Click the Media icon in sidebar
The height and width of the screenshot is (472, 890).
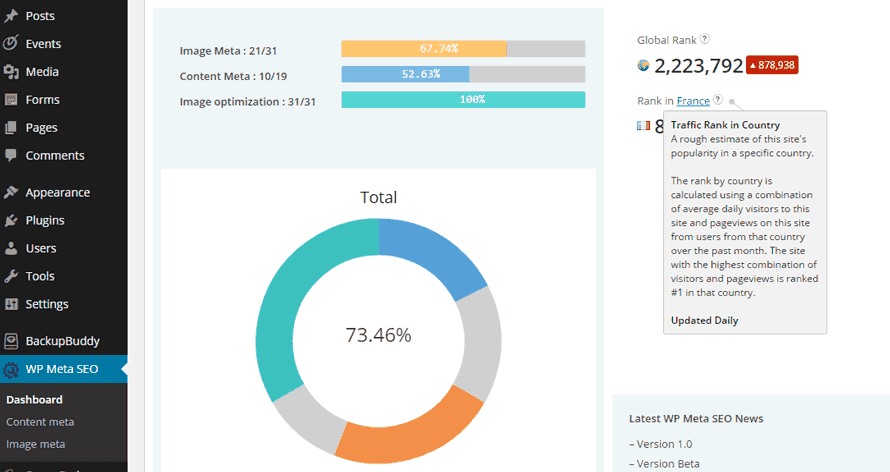pos(11,71)
